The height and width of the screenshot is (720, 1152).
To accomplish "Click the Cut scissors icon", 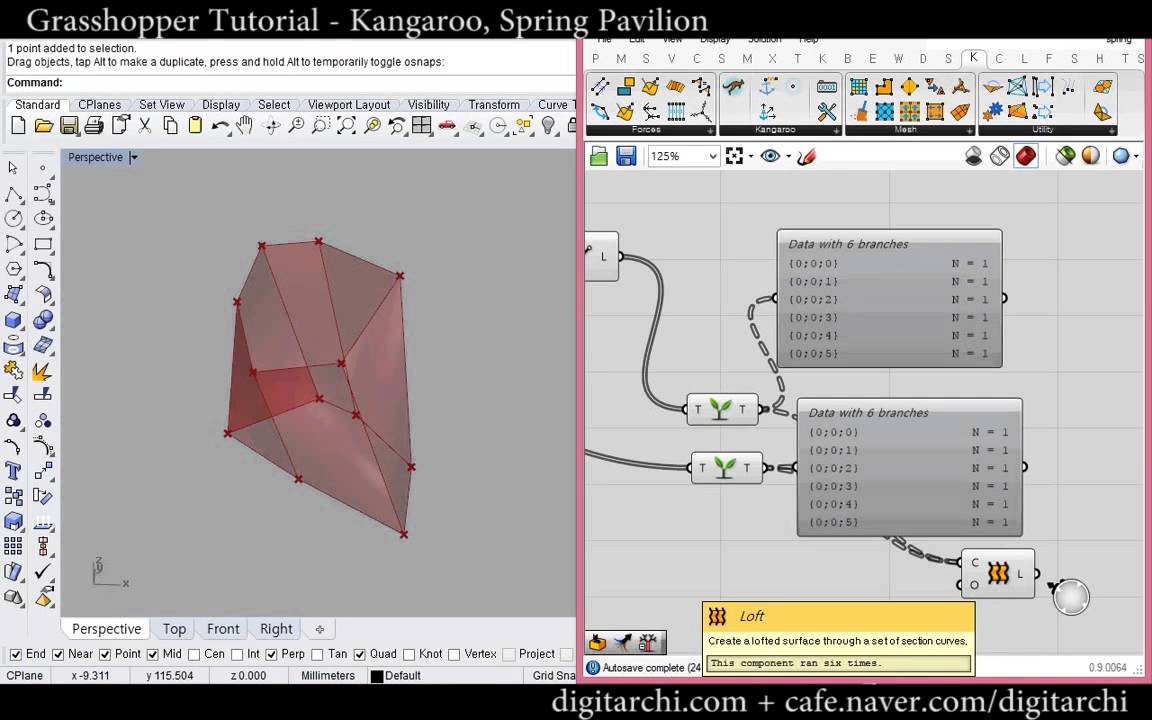I will pos(145,126).
